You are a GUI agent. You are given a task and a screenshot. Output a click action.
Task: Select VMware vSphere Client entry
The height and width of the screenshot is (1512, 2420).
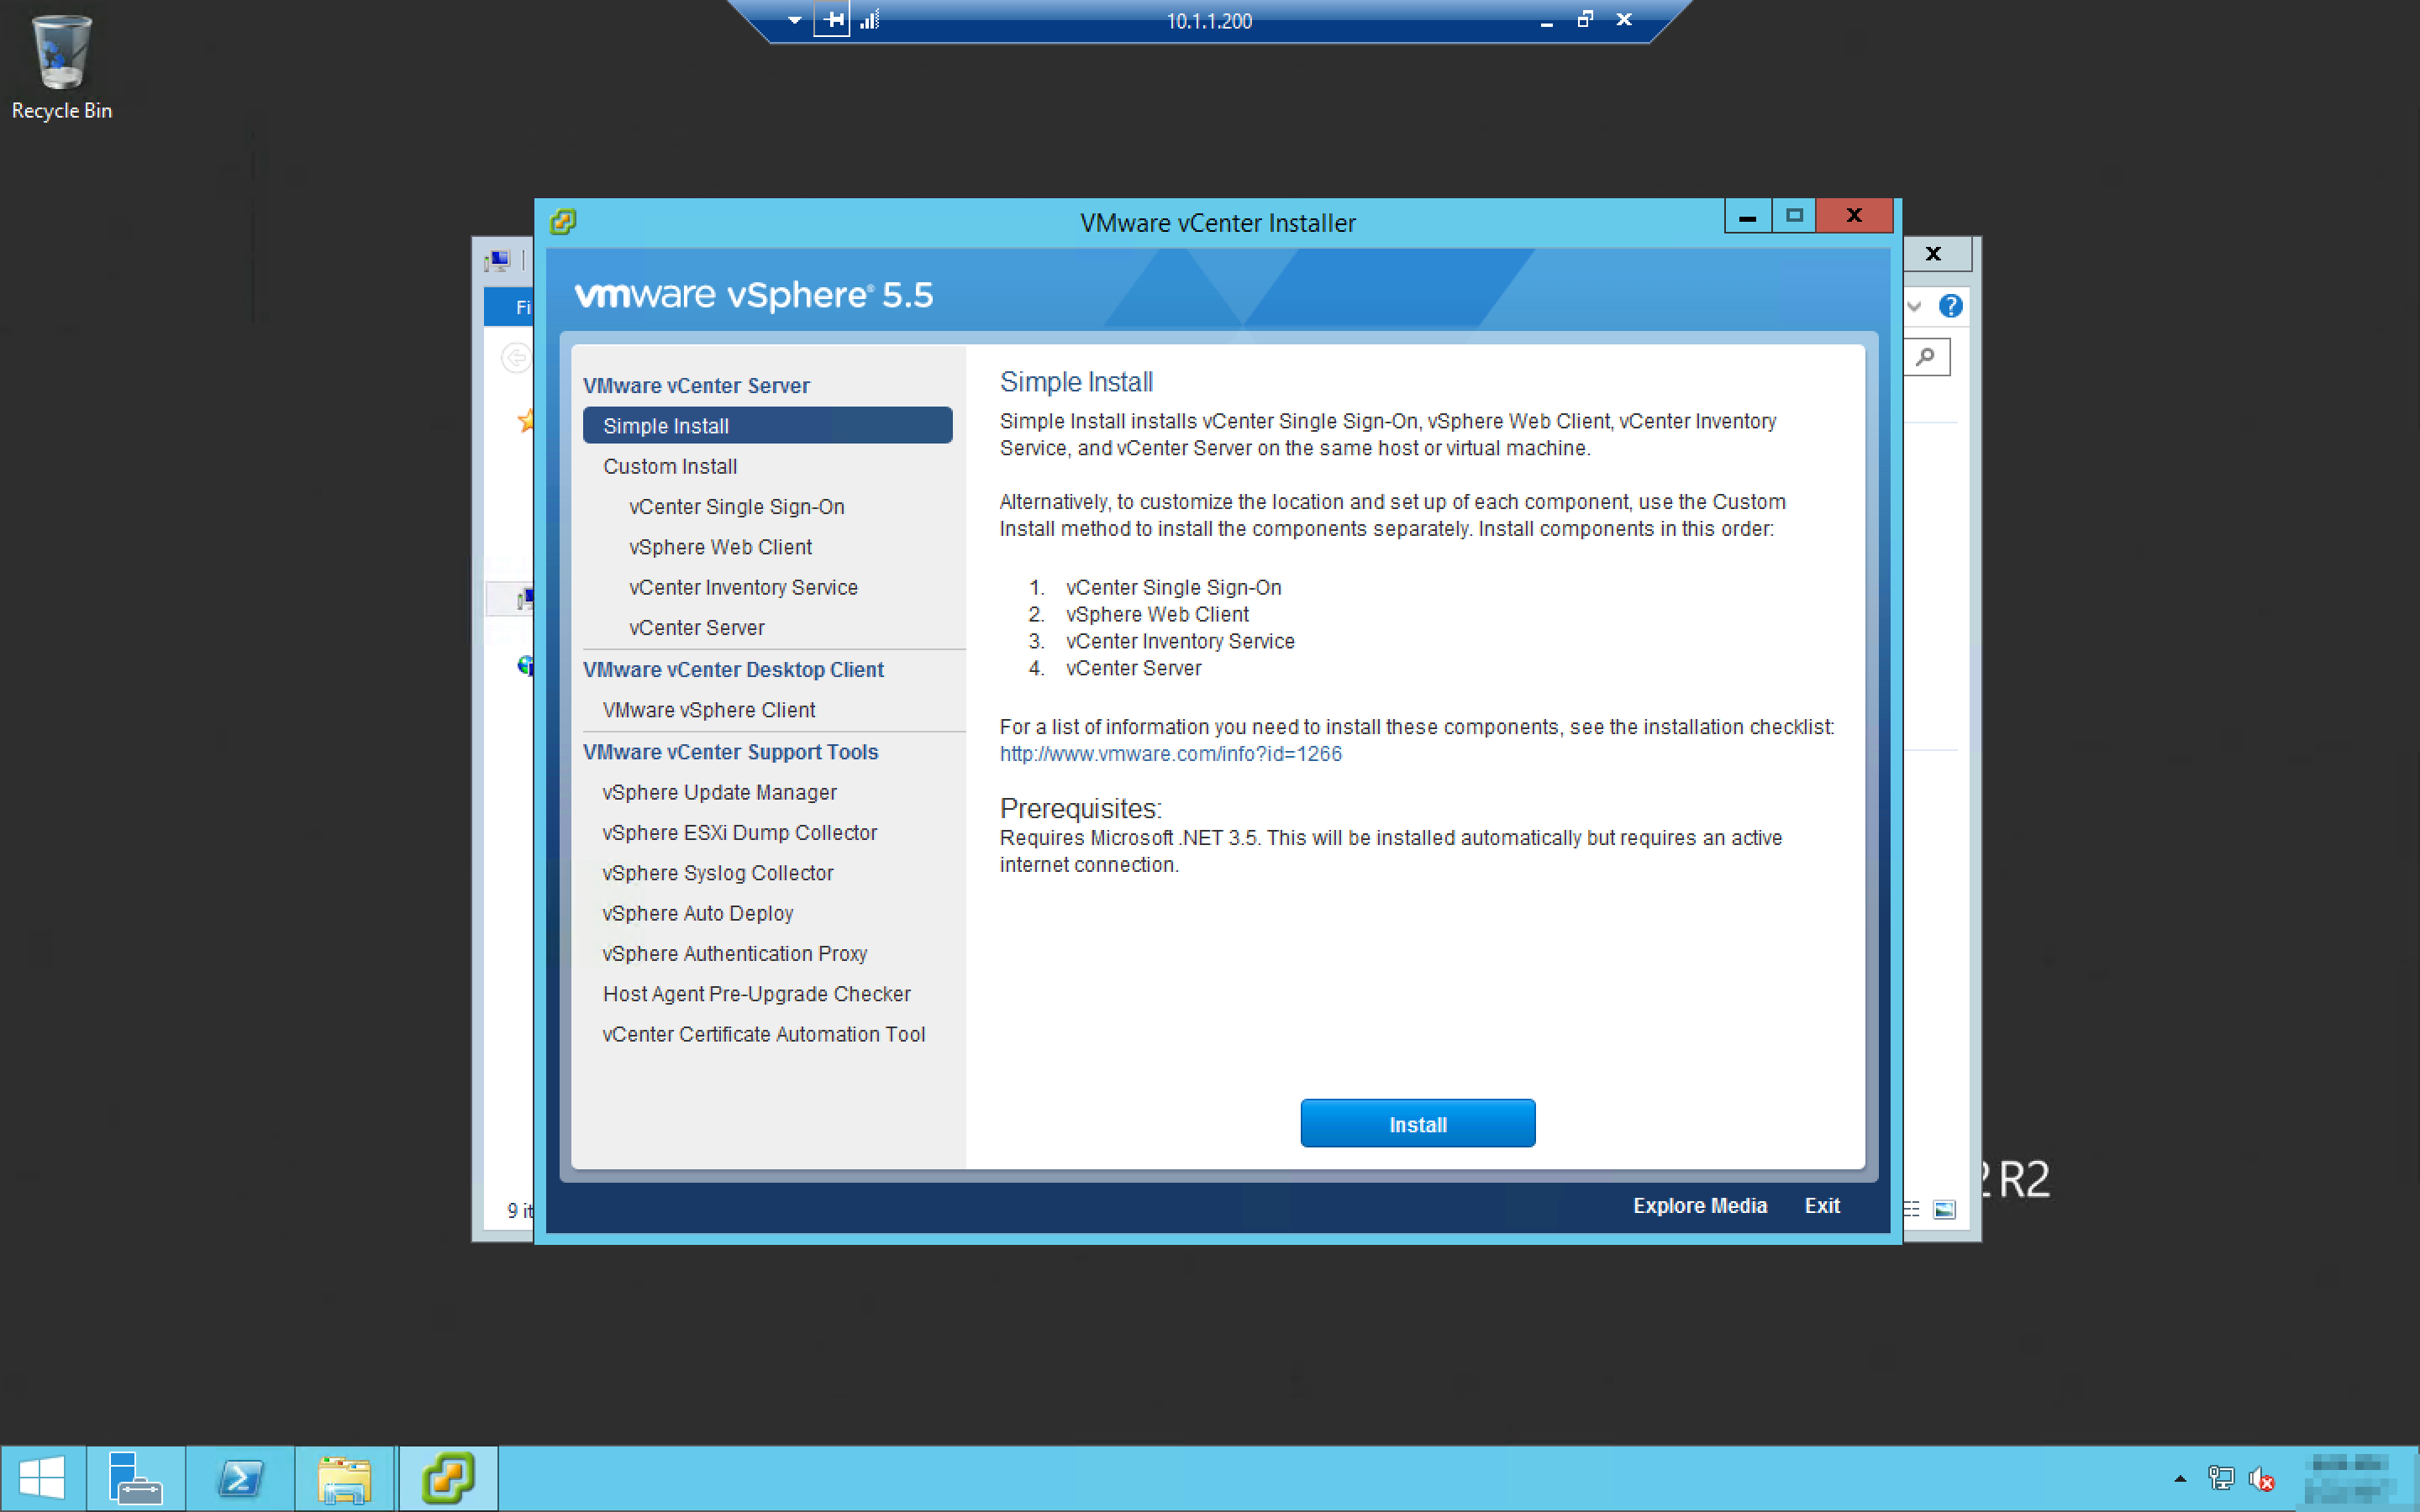[x=708, y=709]
